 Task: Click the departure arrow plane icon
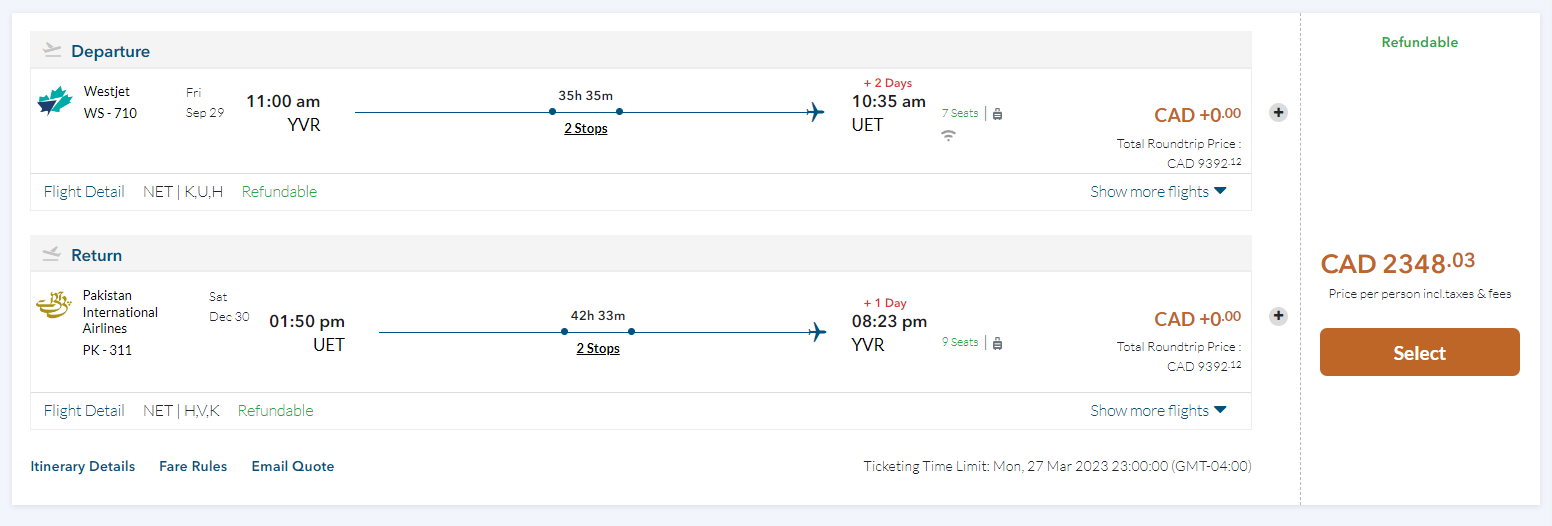816,111
